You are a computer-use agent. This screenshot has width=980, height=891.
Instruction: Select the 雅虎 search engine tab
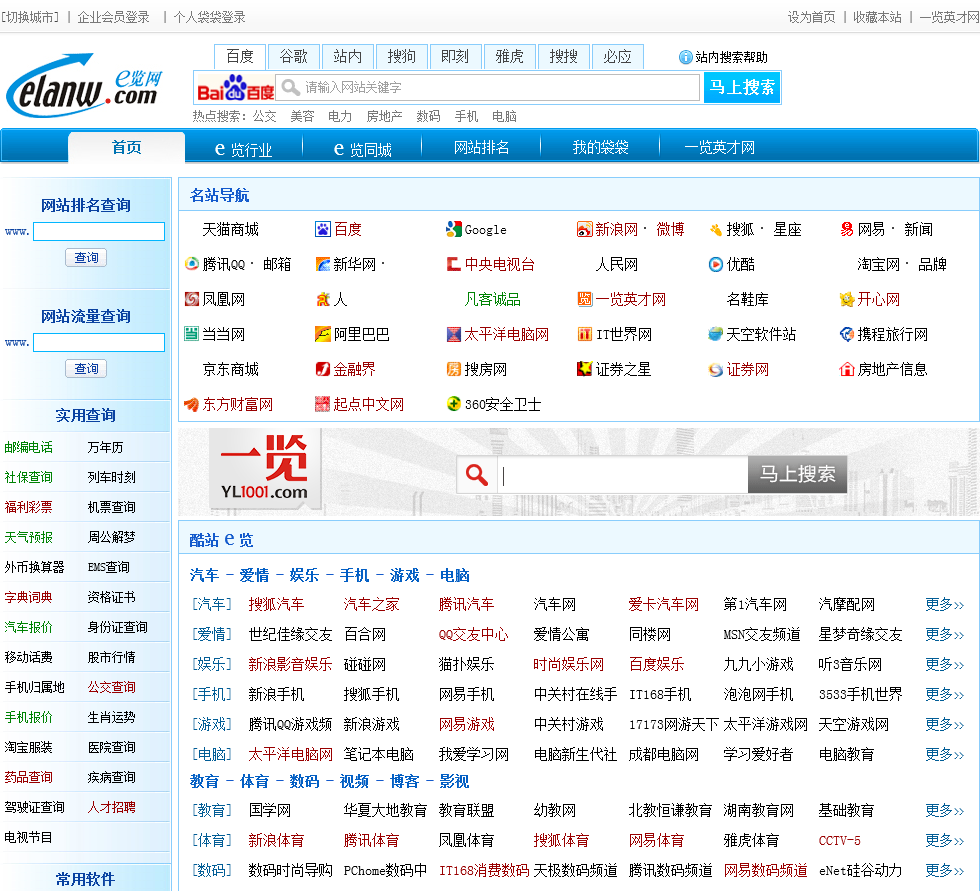509,56
